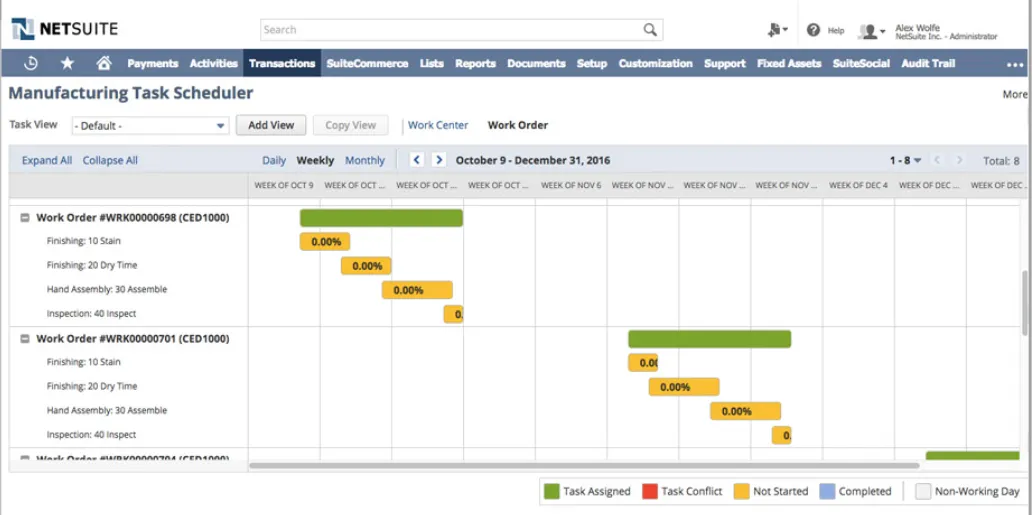Open the Transactions menu
Viewport: 1032px width, 515px height.
tap(282, 63)
